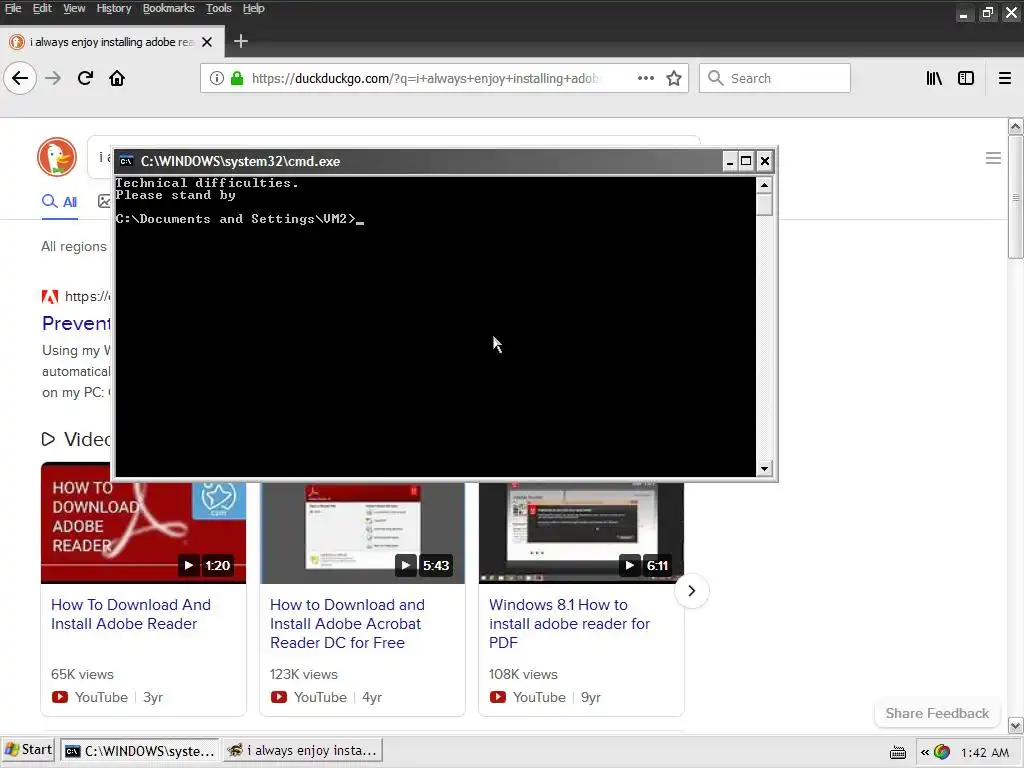Open the Prevent result headline link
Image resolution: width=1024 pixels, height=768 pixels.
(x=76, y=323)
